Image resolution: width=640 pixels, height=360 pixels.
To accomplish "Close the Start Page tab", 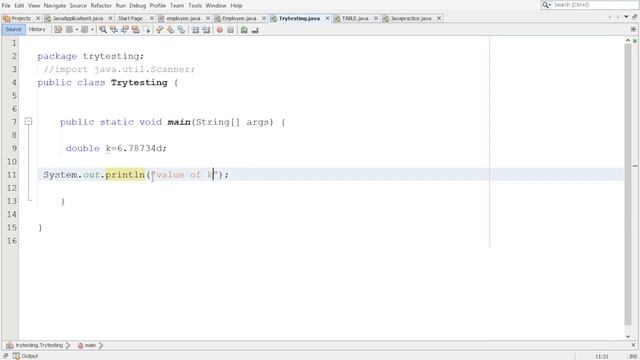I will pos(152,18).
